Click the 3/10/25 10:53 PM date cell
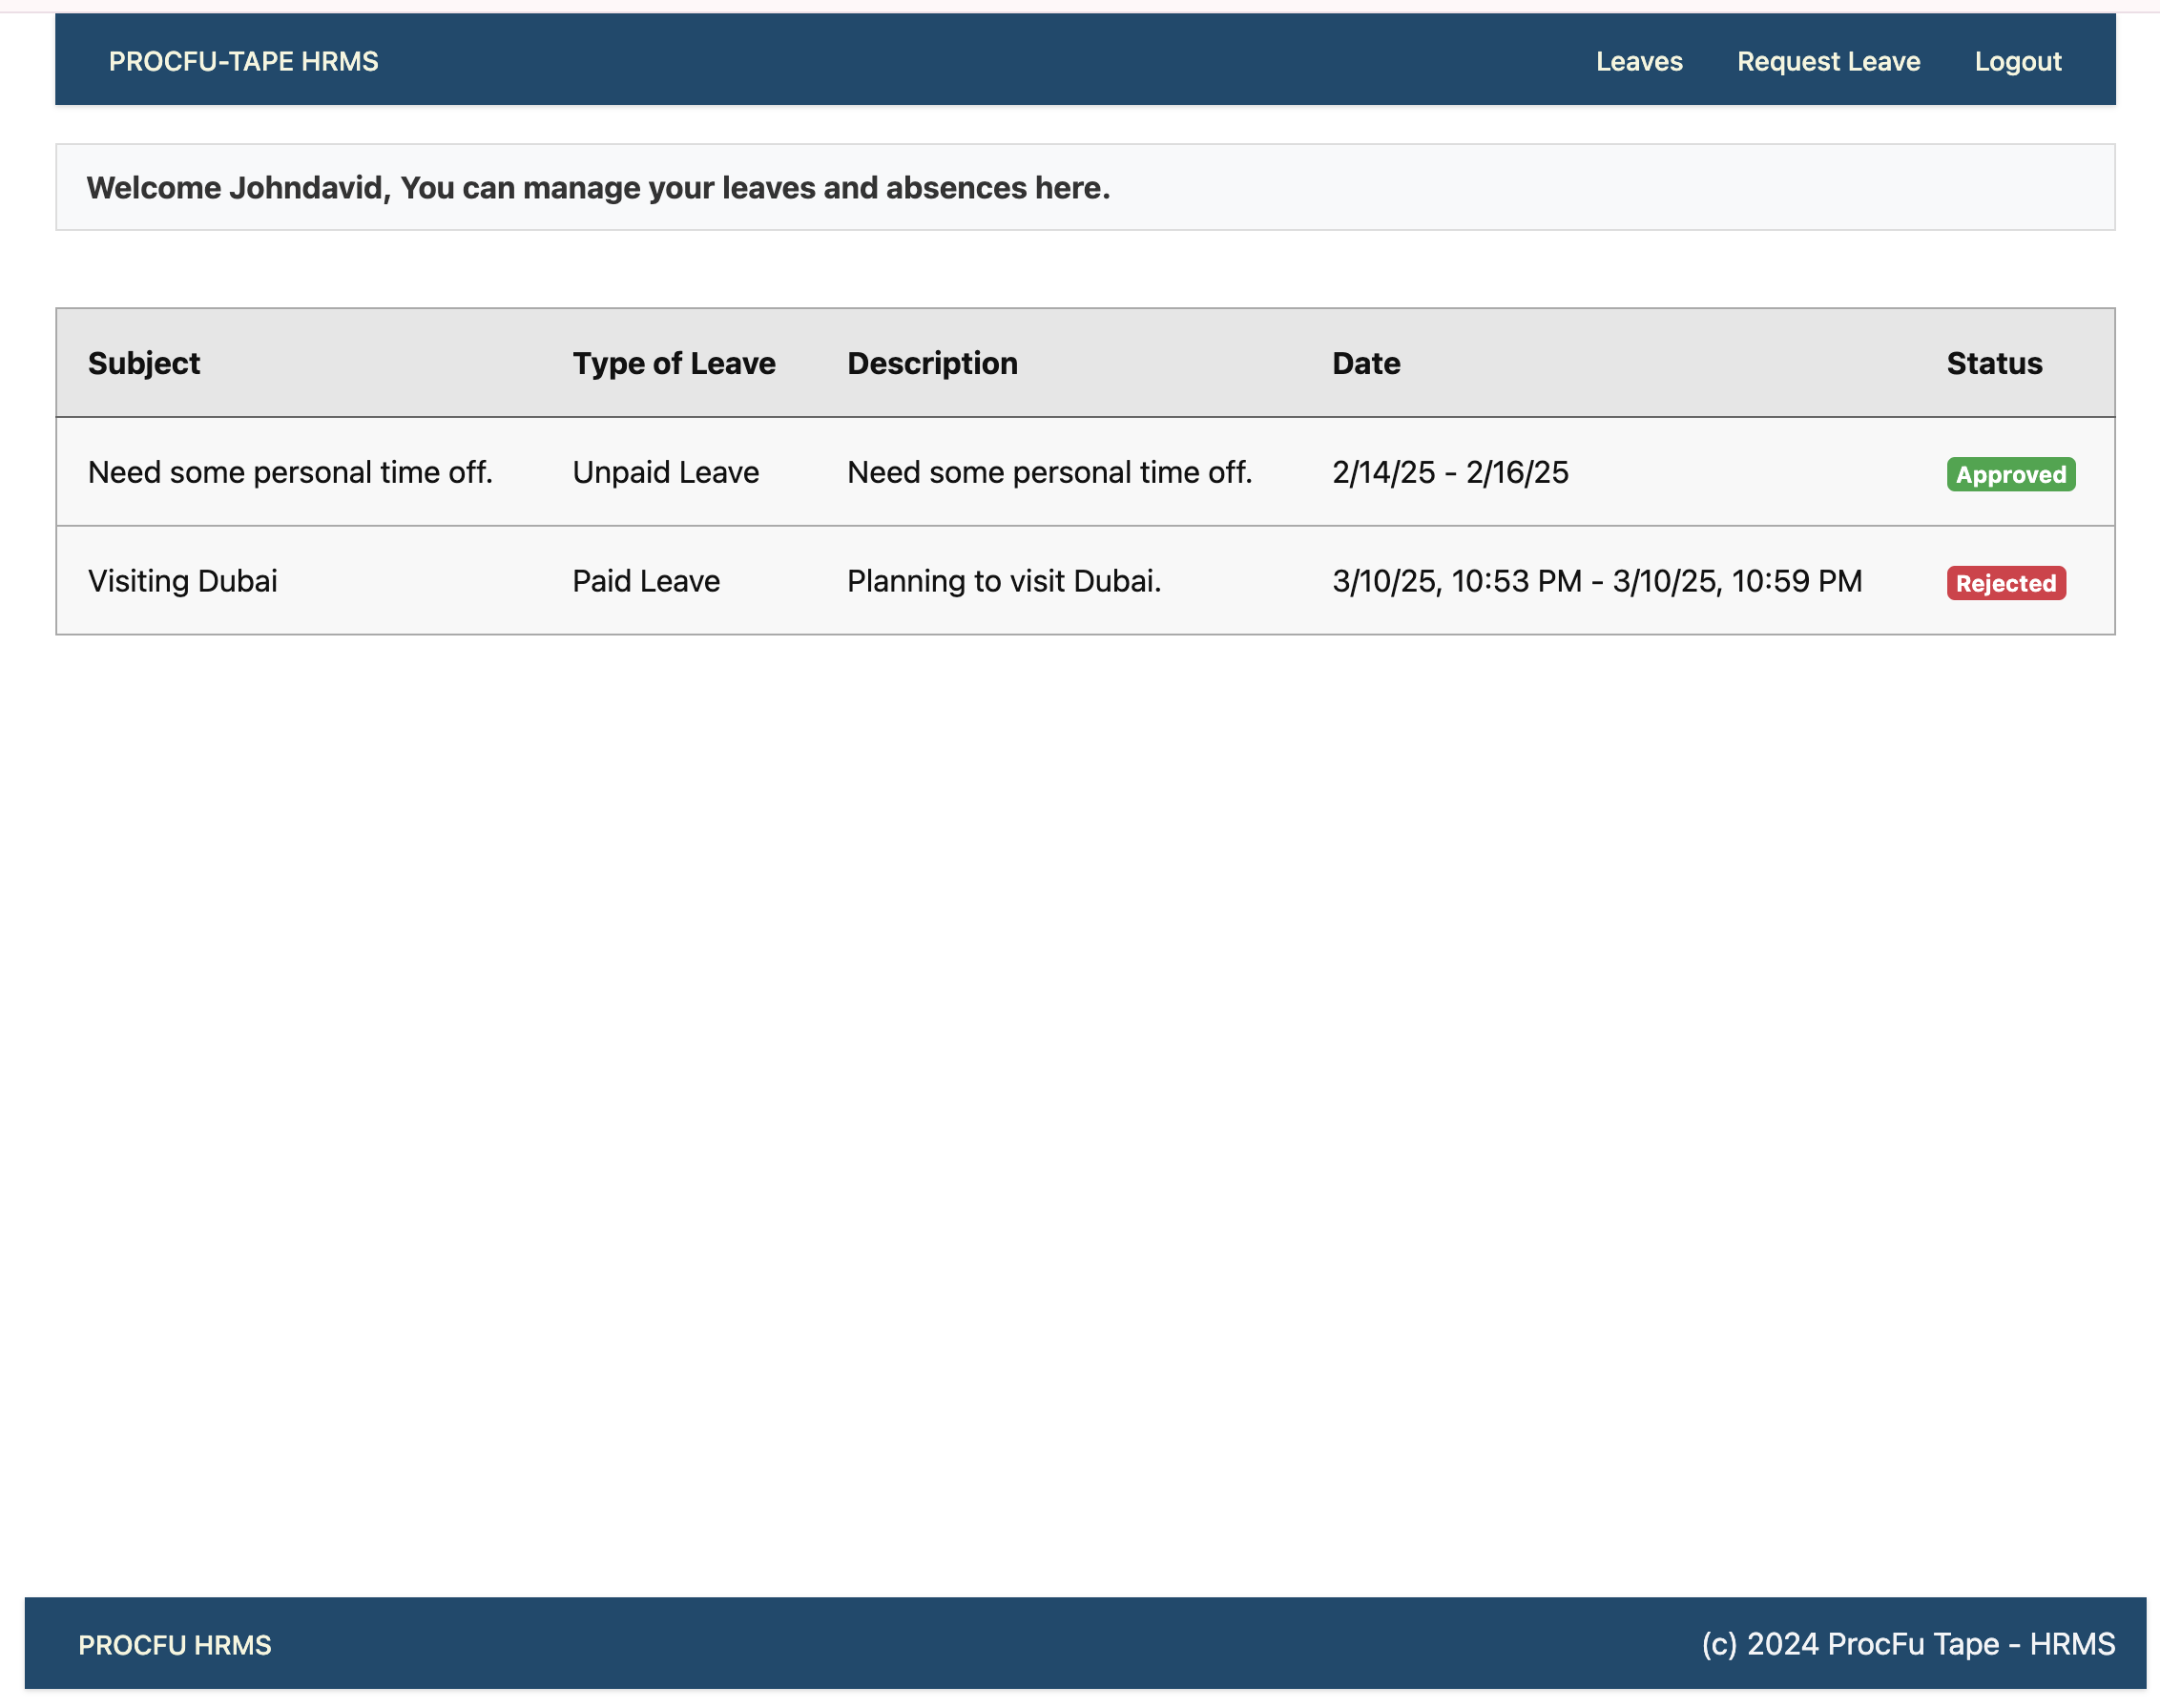This screenshot has height=1708, width=2160. click(x=1596, y=581)
